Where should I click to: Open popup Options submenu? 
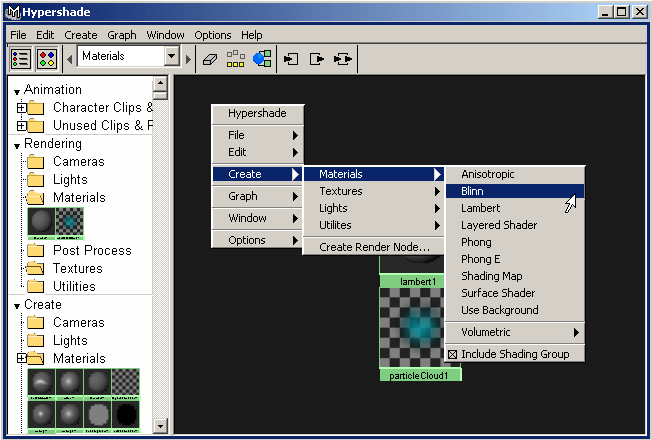pos(258,240)
